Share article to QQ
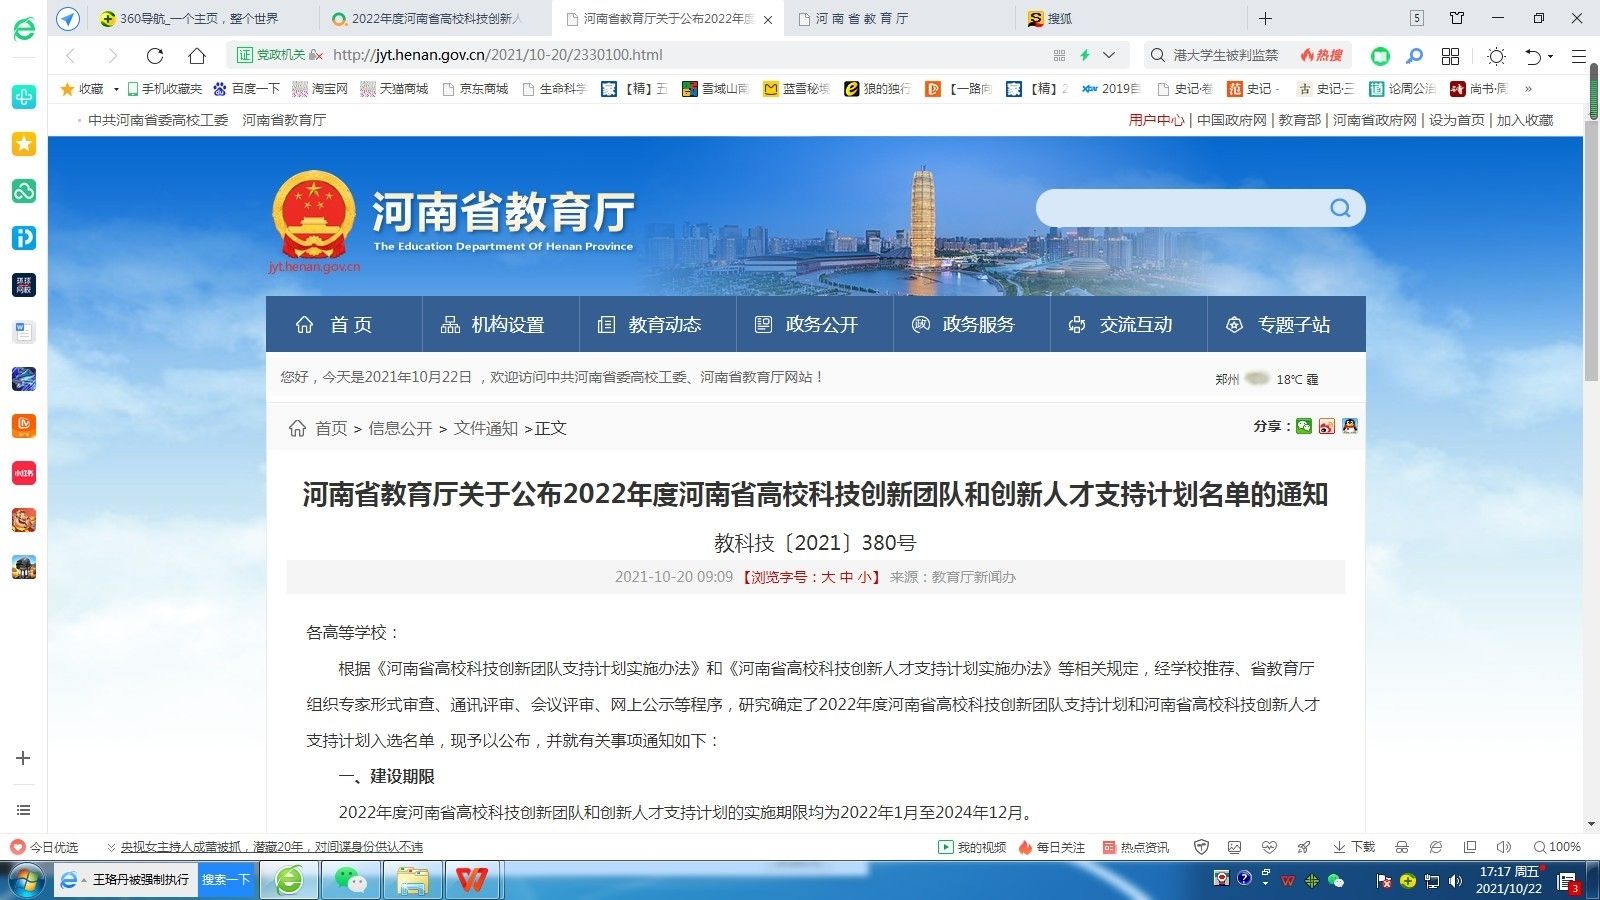The width and height of the screenshot is (1600, 900). pyautogui.click(x=1351, y=426)
